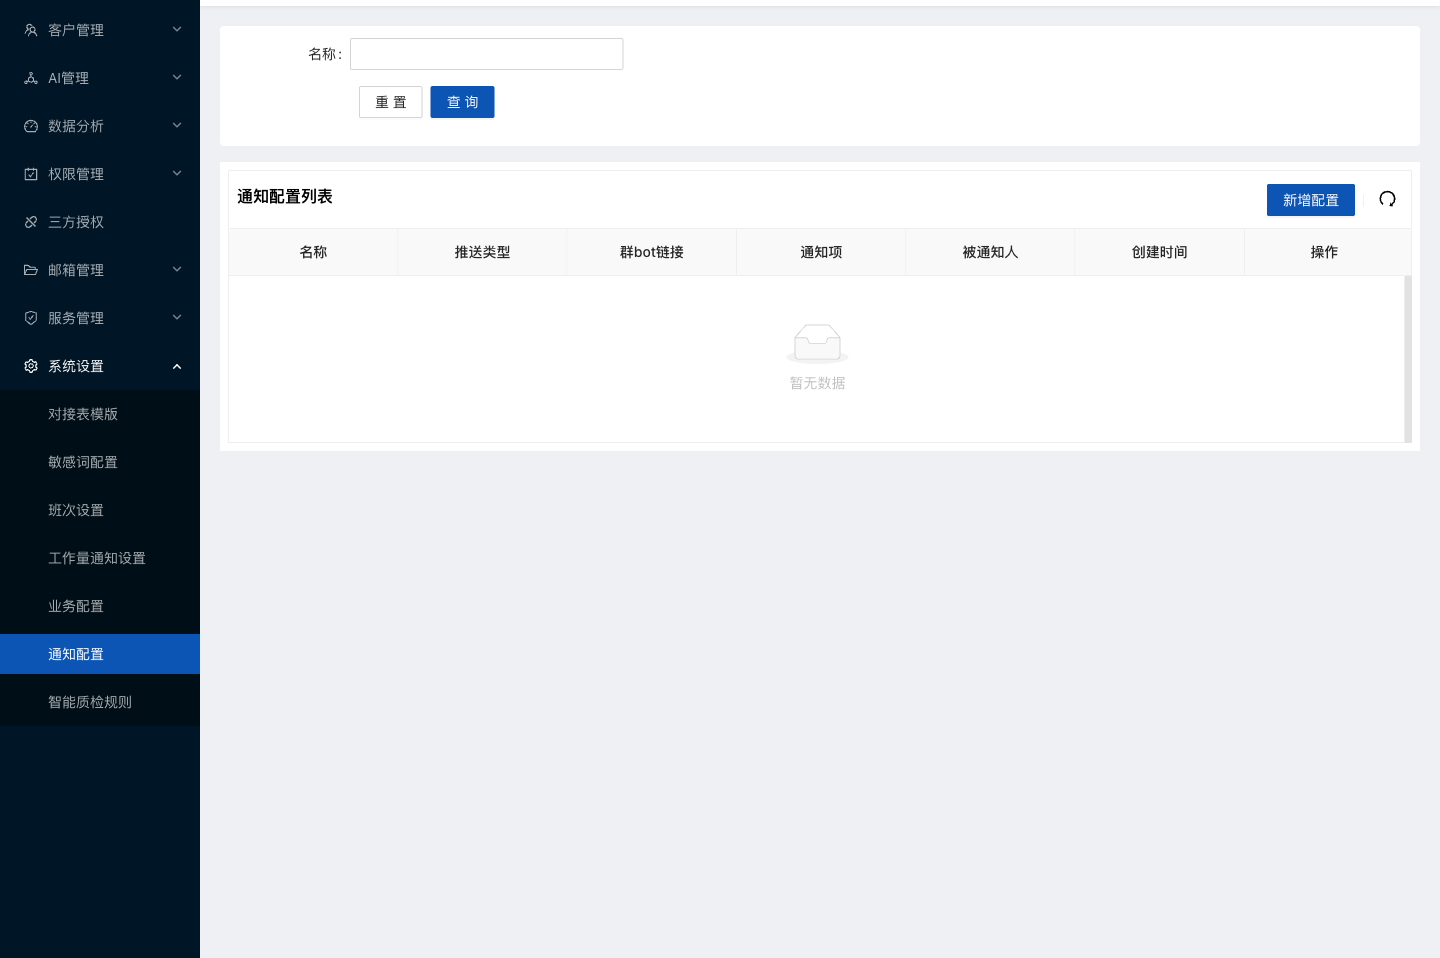Click the 权限管理 calendar-check icon
Screen dimensions: 1440x958
click(x=31, y=174)
